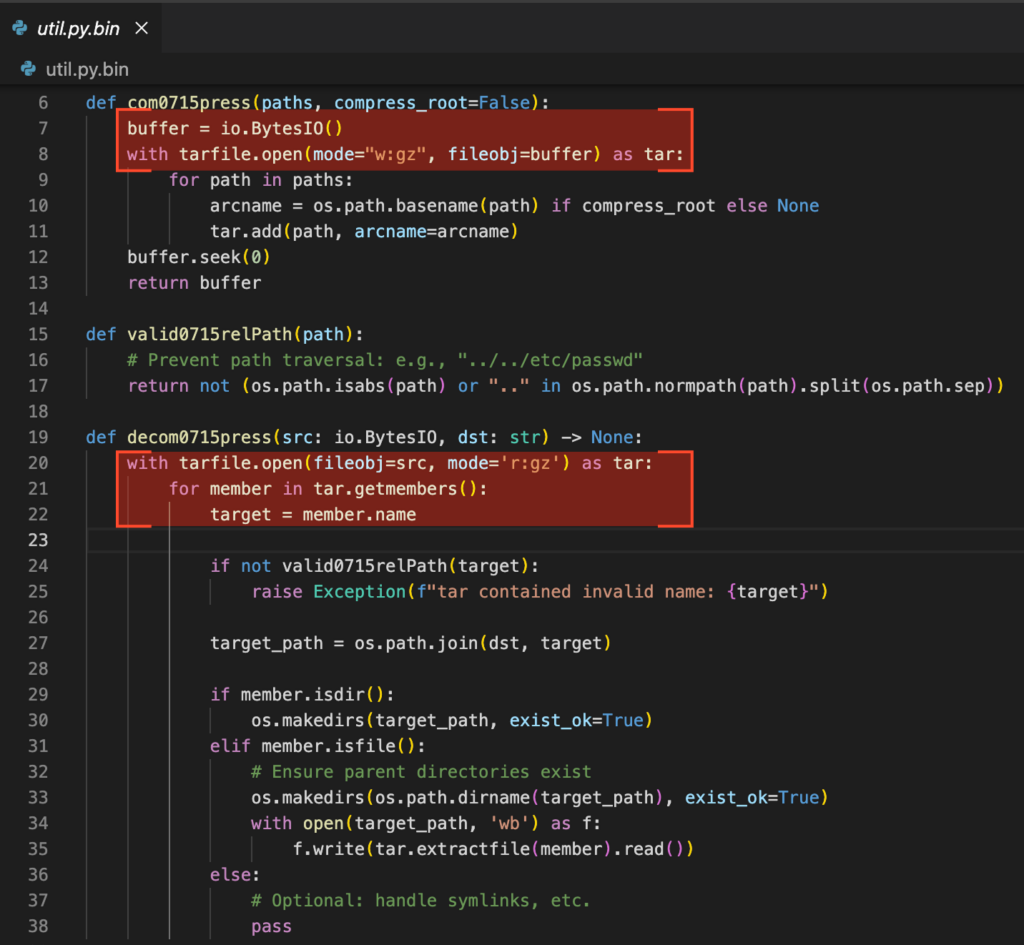
Task: Click the Python icon in the util.py.bin tab
Action: pos(20,28)
